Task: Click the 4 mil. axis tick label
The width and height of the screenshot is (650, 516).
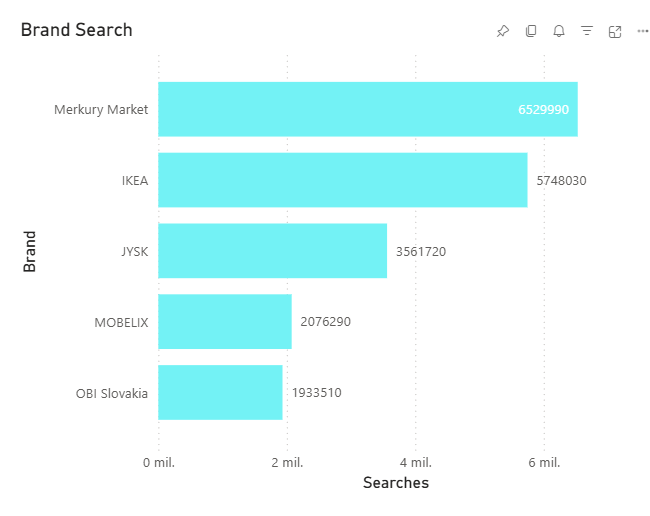Action: coord(416,463)
